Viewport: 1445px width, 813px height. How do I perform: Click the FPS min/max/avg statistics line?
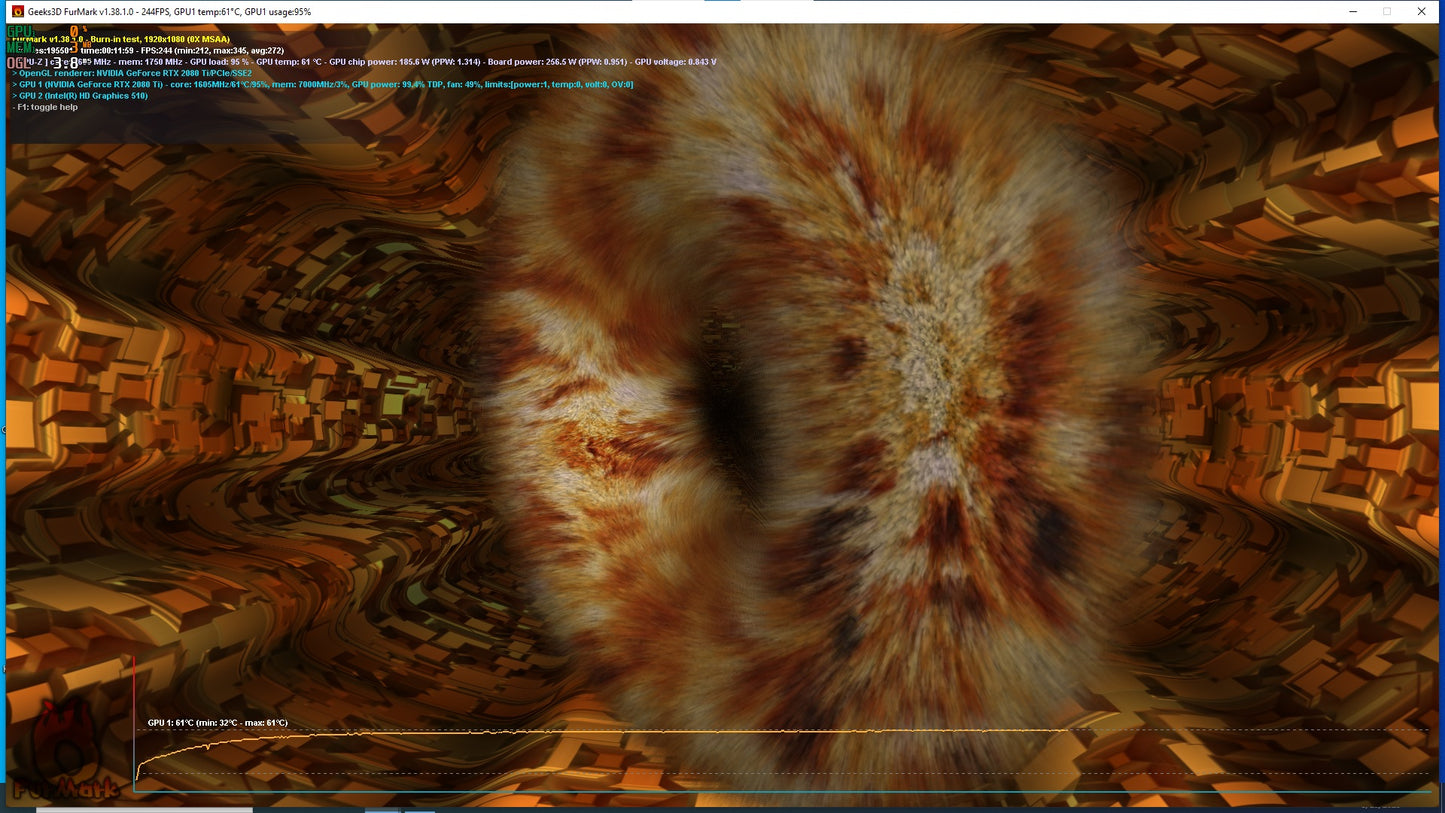[x=200, y=50]
